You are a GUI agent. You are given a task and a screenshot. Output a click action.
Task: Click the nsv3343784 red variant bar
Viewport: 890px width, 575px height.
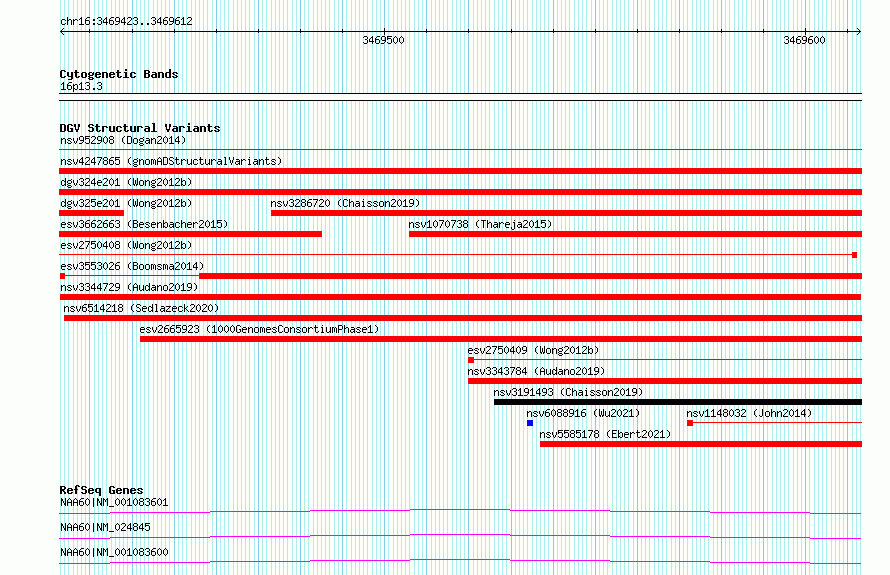pyautogui.click(x=665, y=381)
